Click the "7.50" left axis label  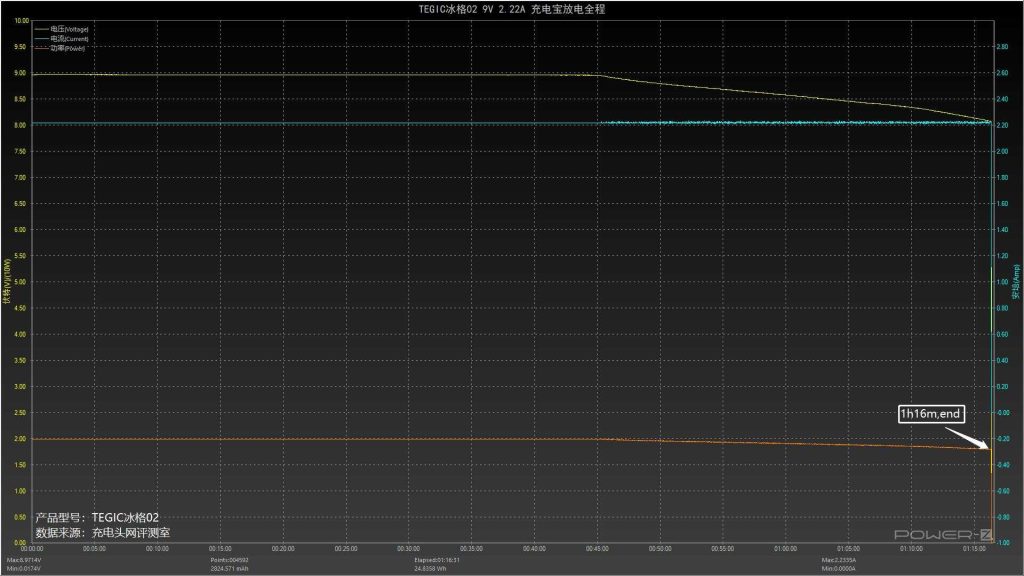tap(20, 152)
